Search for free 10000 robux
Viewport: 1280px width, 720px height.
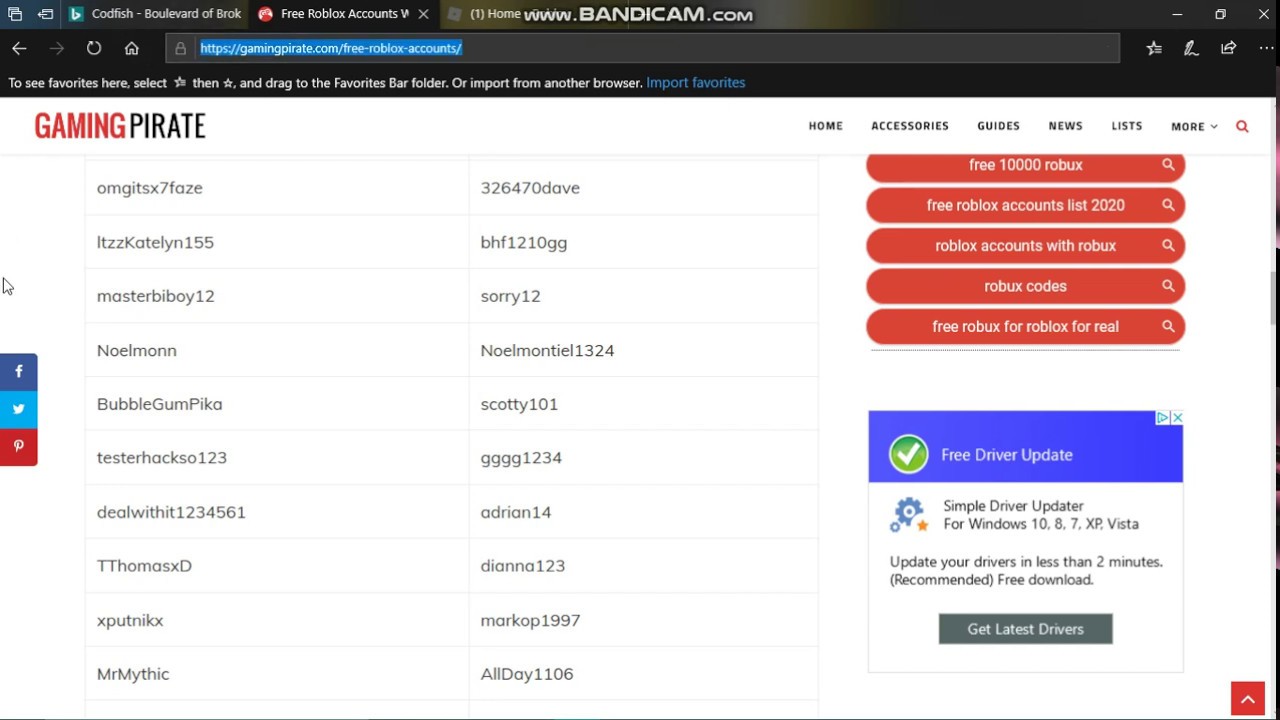click(x=1025, y=165)
